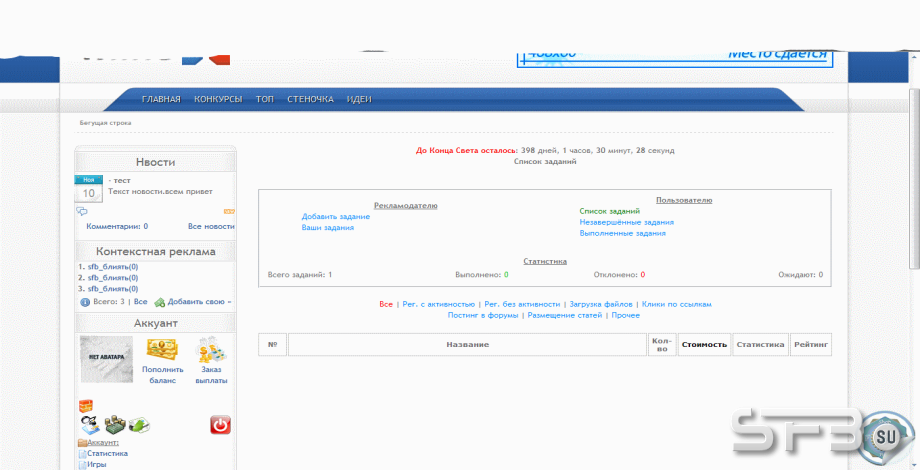The height and width of the screenshot is (470, 920).
Task: Click the Добавить задание link
Action: [x=336, y=217]
